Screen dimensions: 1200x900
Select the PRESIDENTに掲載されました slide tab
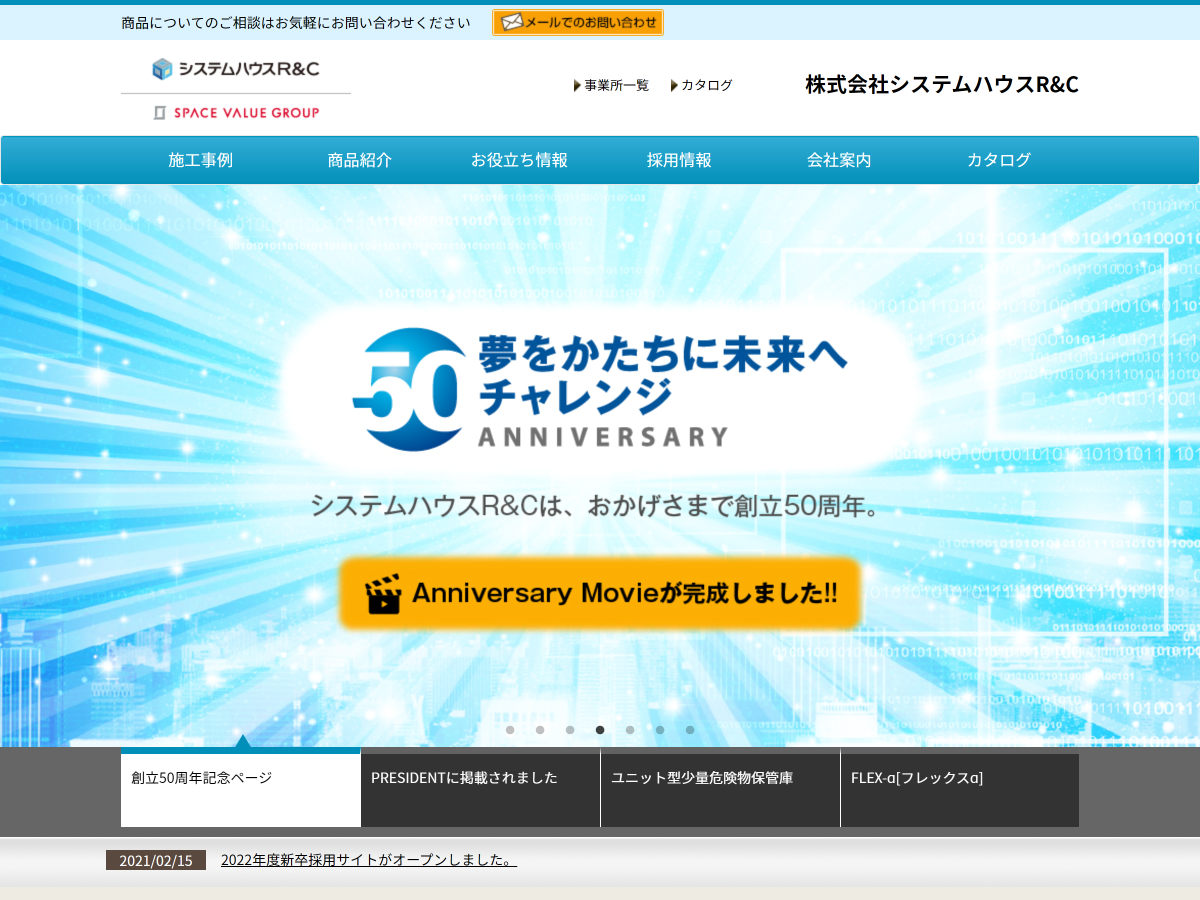(x=481, y=790)
